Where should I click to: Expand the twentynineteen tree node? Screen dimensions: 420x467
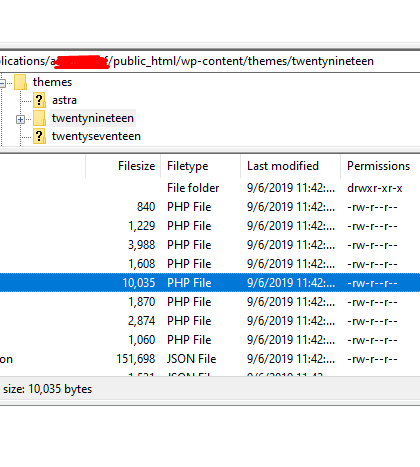[20, 119]
